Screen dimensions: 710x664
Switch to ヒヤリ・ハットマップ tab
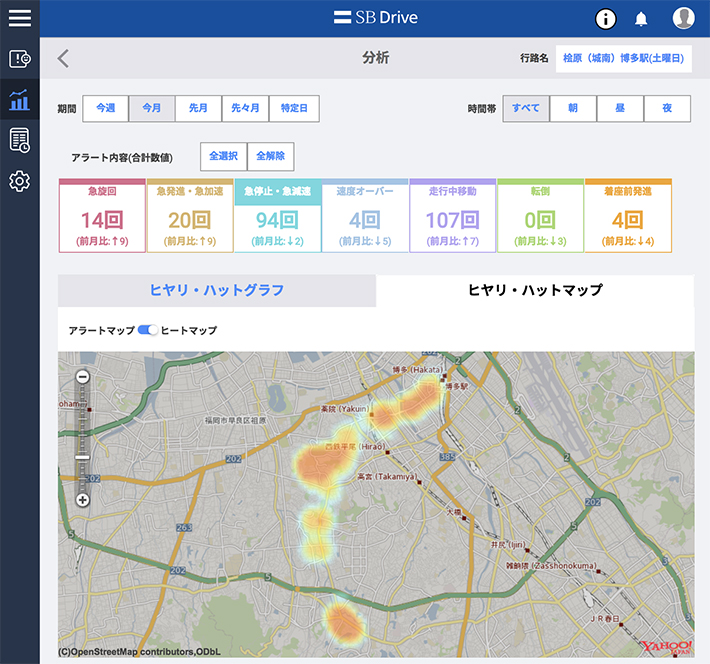click(x=535, y=290)
